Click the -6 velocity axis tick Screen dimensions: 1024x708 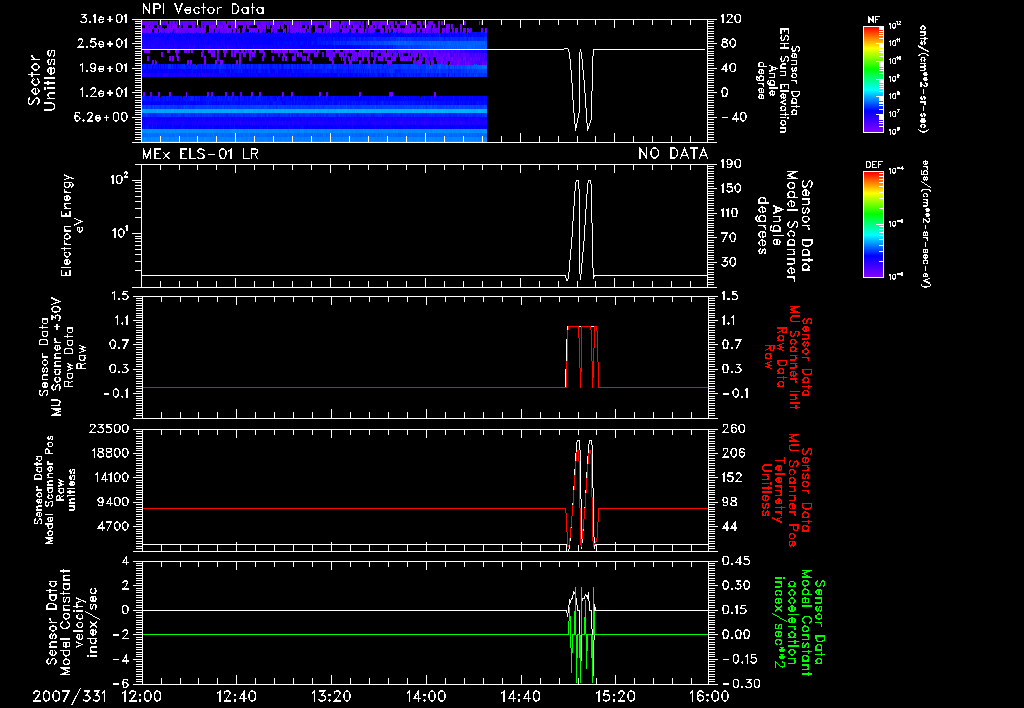tap(121, 683)
